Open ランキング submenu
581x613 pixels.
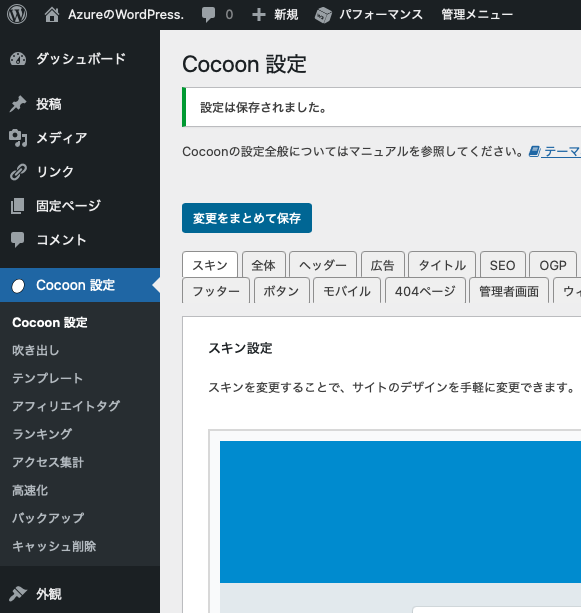pos(42,434)
